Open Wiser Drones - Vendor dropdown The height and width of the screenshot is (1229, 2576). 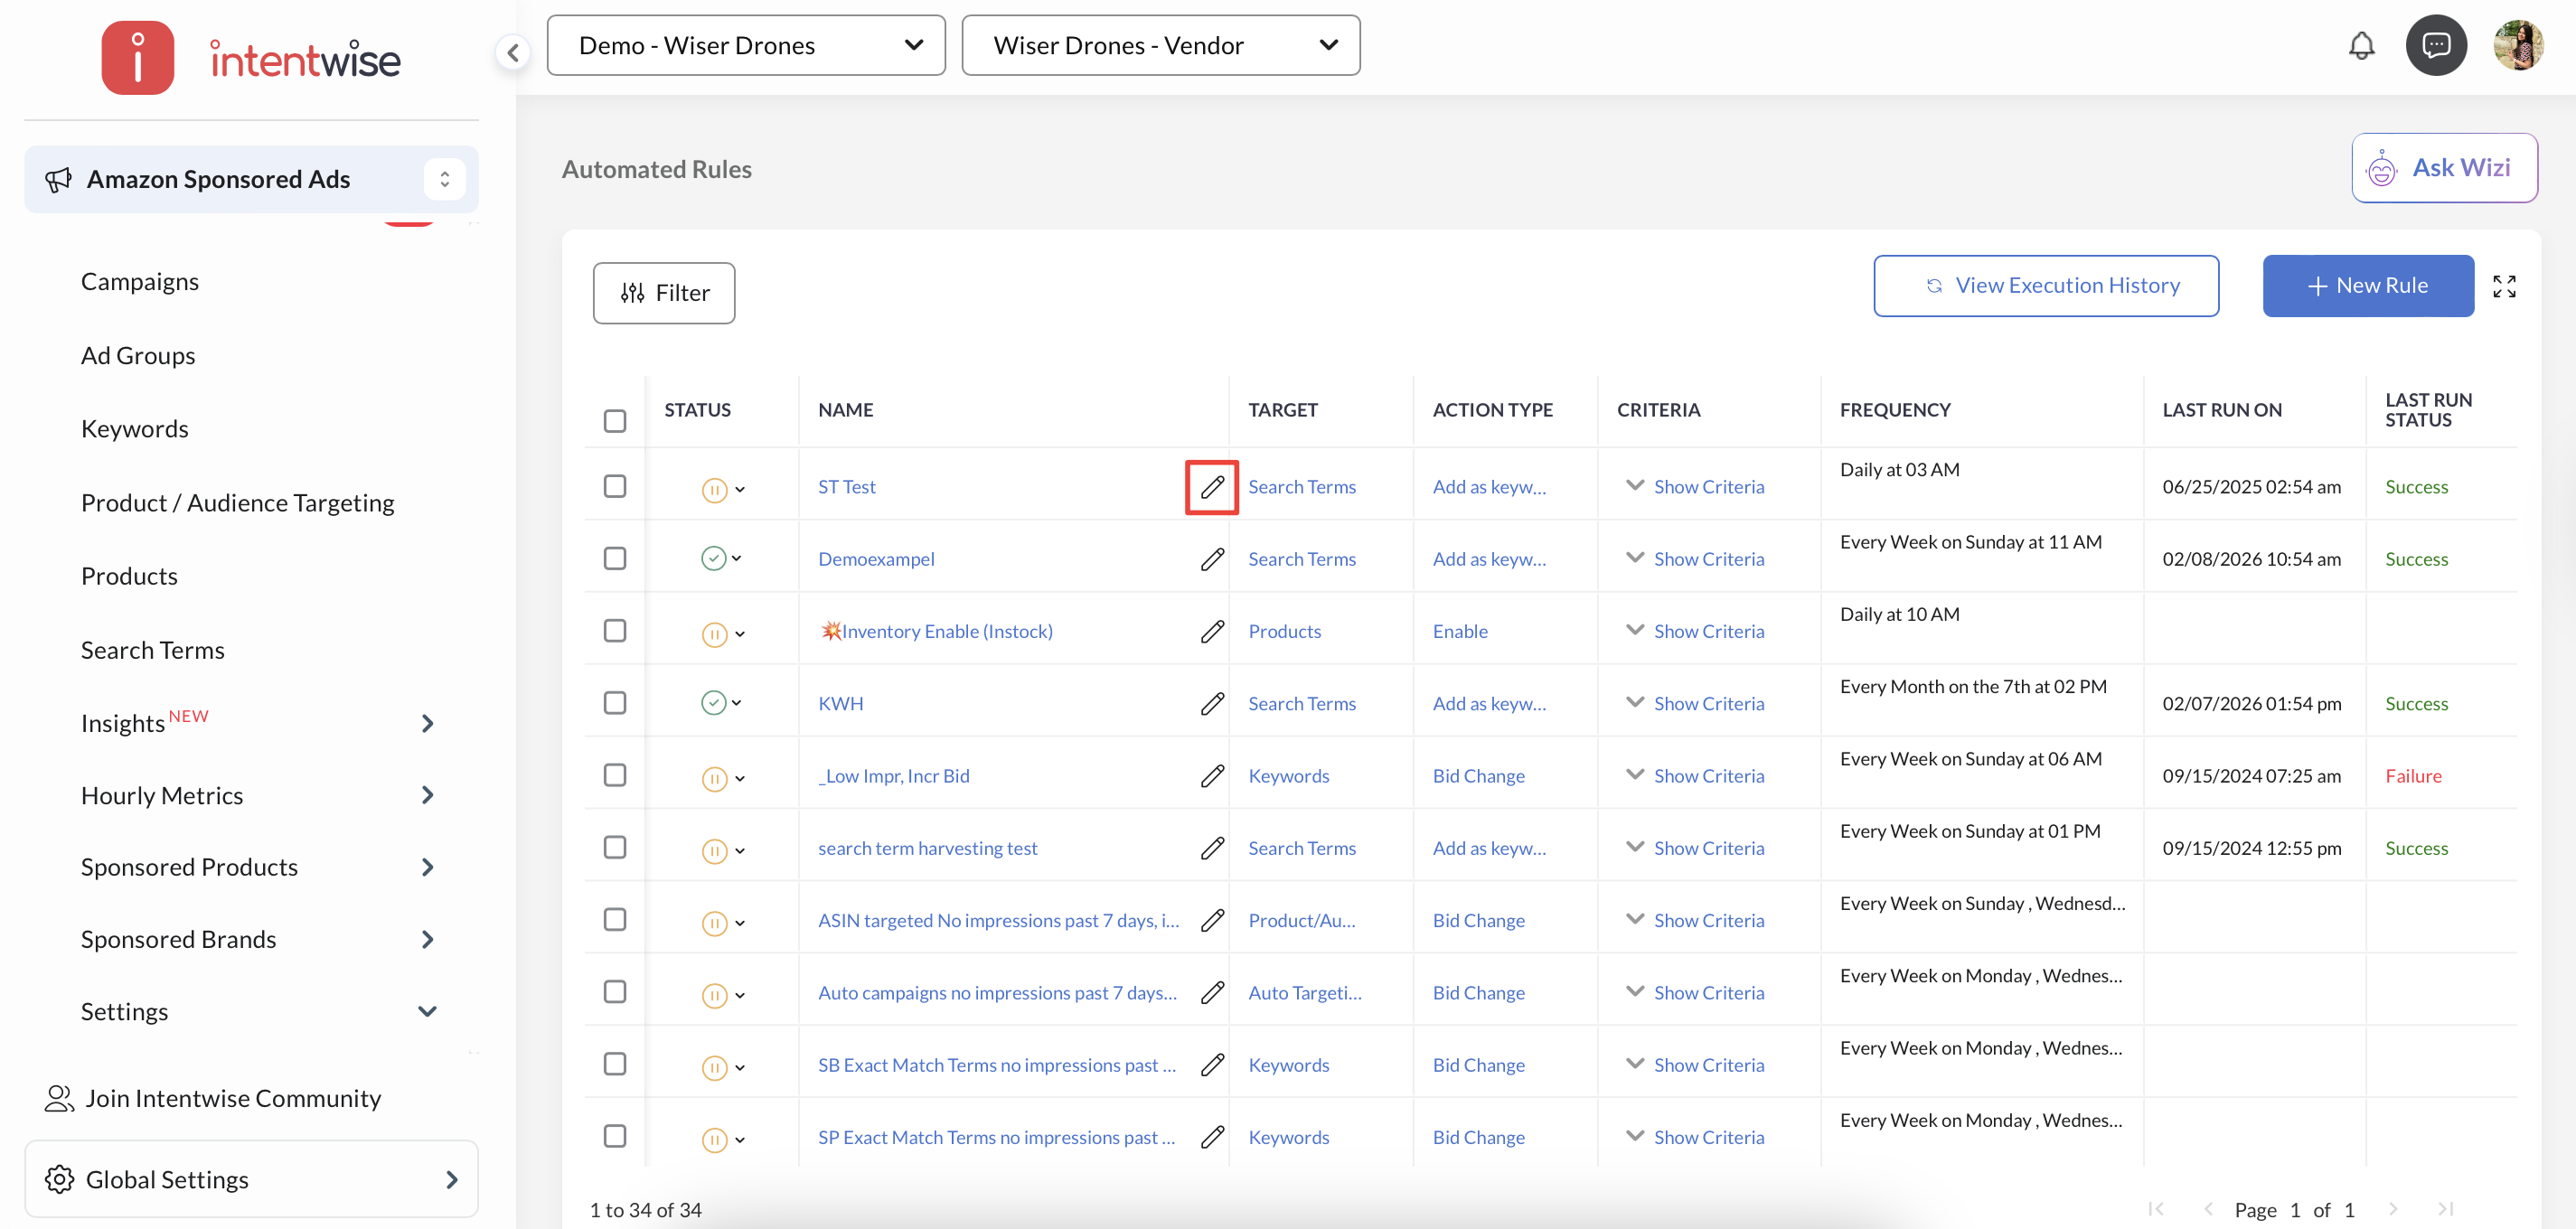[1160, 46]
